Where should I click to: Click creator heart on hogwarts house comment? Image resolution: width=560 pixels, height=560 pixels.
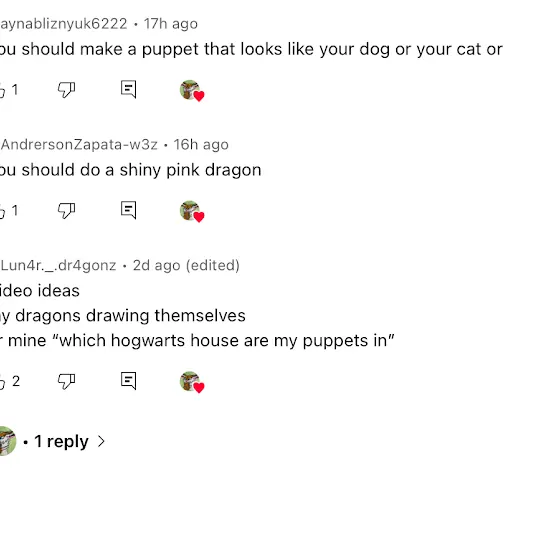pos(192,382)
